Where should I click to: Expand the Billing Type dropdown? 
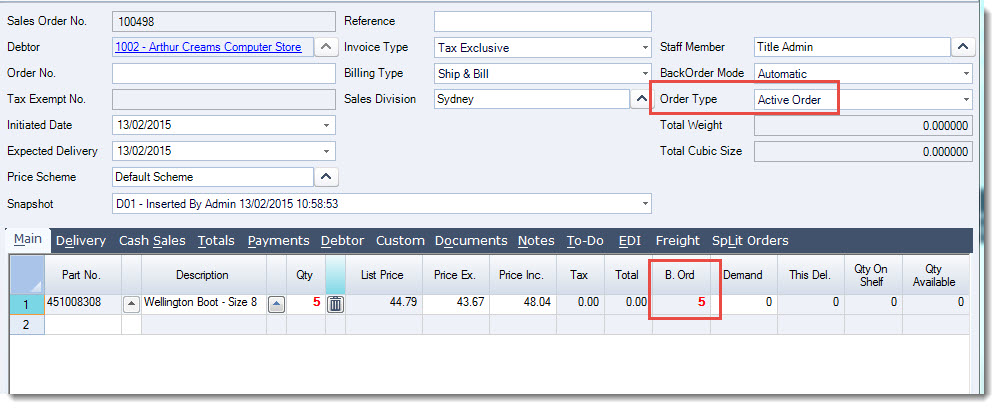click(644, 73)
